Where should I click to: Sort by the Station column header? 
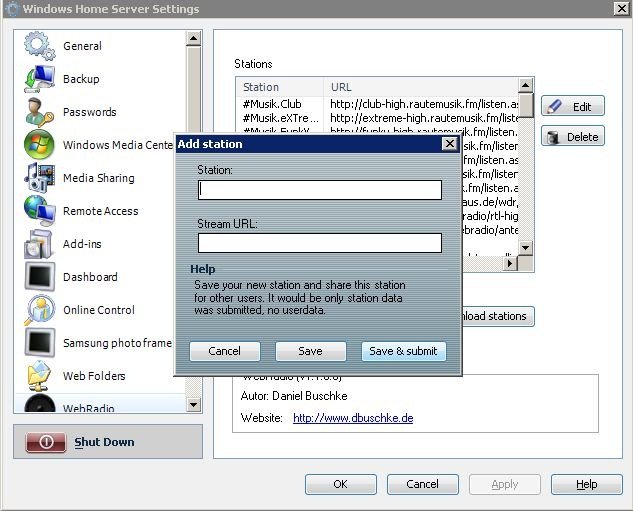coord(279,87)
